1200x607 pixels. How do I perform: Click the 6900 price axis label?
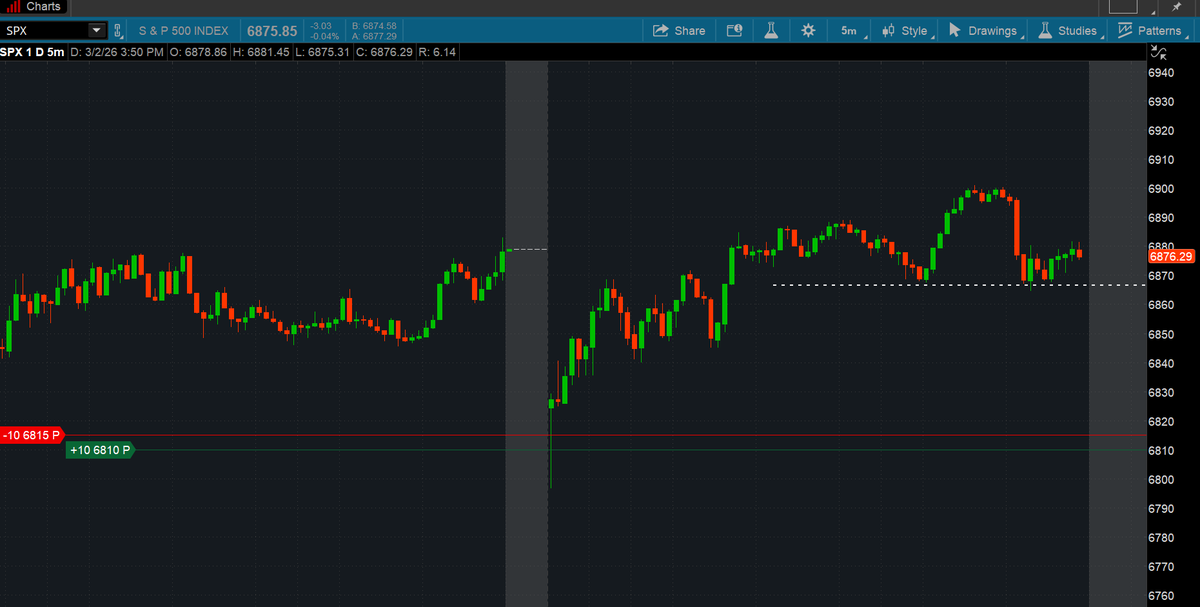click(1161, 188)
